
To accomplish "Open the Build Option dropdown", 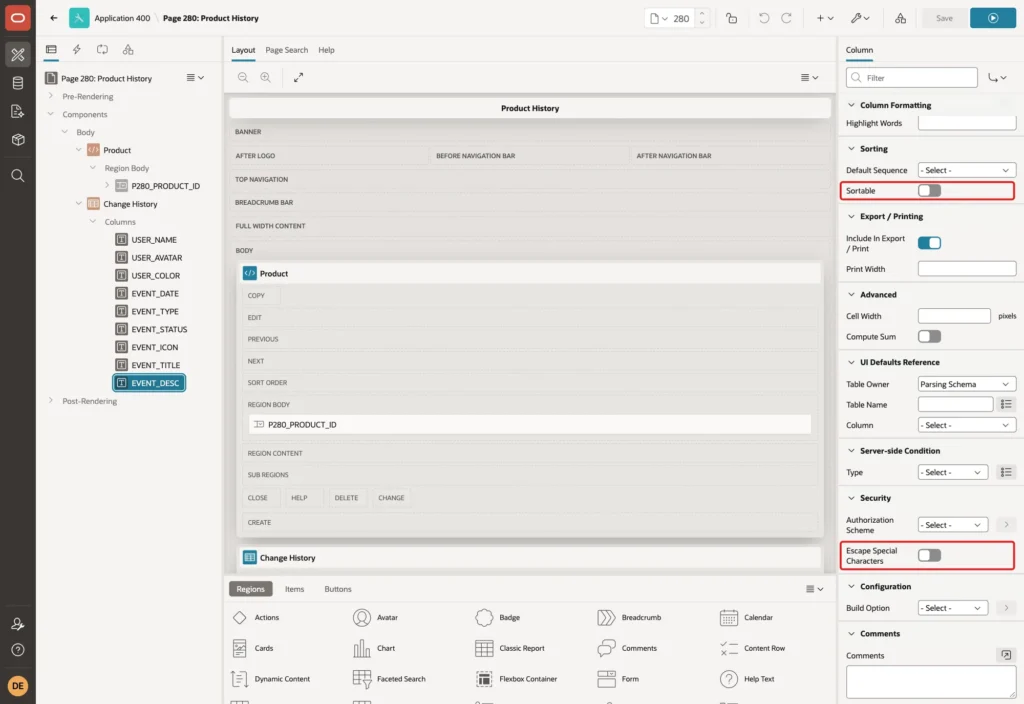I will (x=952, y=607).
